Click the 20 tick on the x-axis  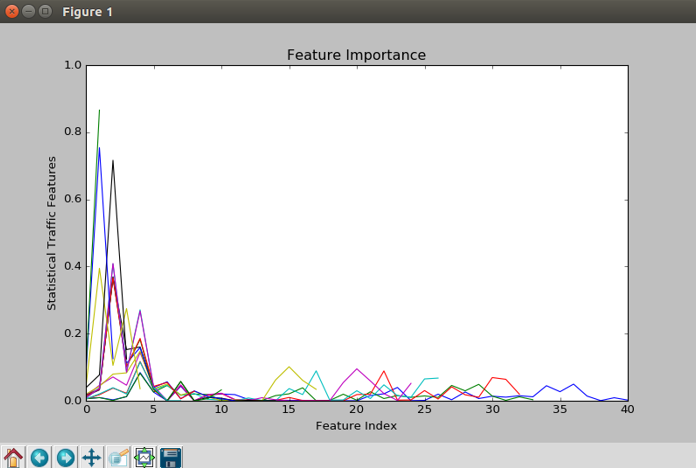point(356,409)
